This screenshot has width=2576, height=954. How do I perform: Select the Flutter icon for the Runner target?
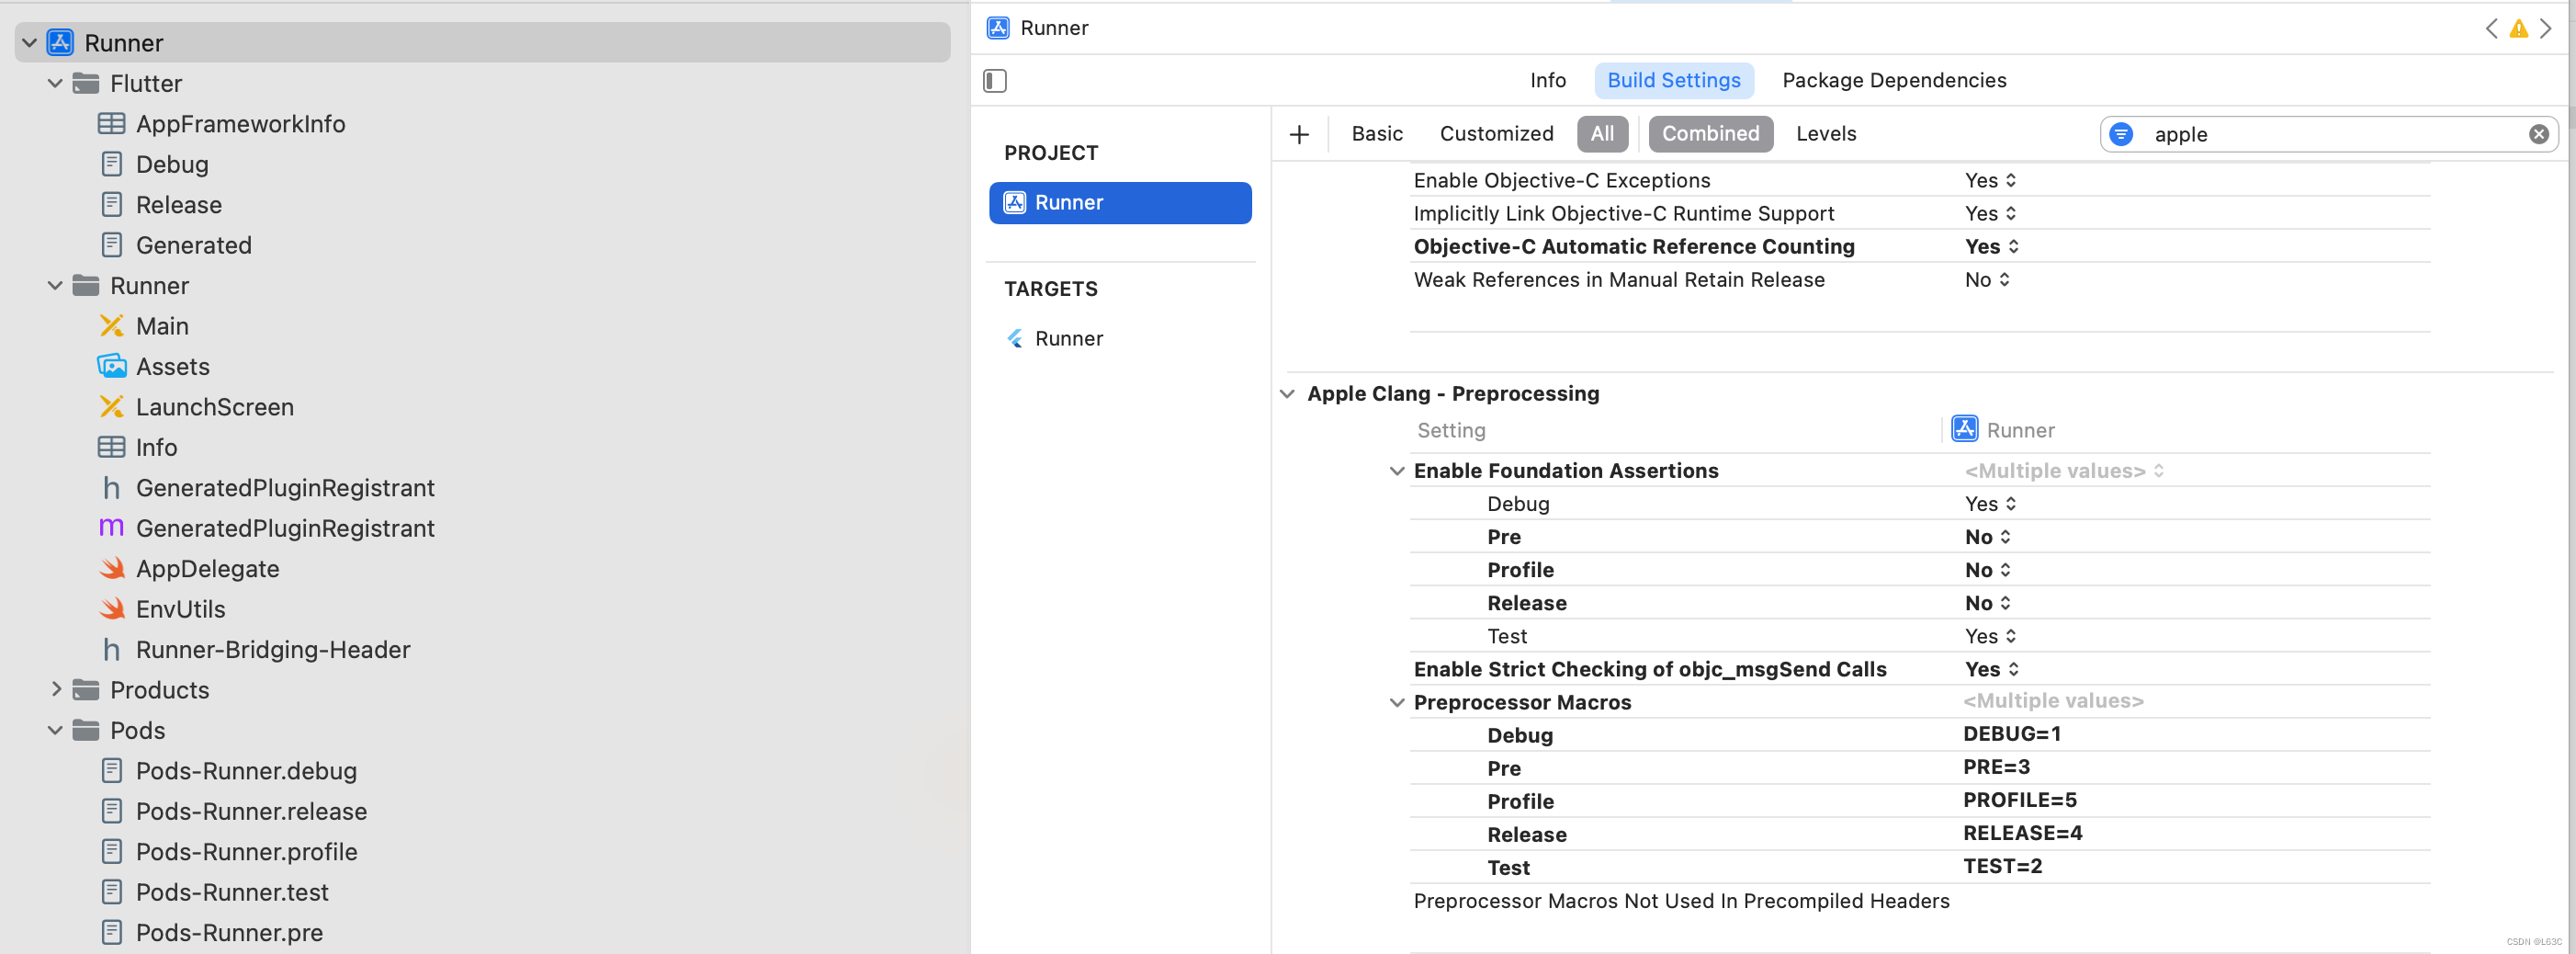click(1014, 339)
